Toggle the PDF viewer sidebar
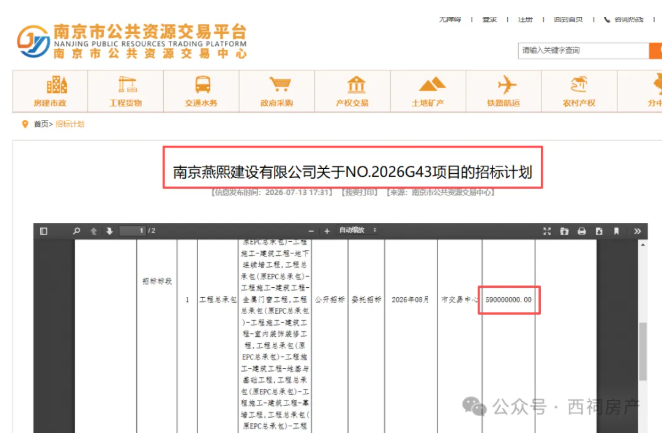The height and width of the screenshot is (440, 664). (x=44, y=231)
